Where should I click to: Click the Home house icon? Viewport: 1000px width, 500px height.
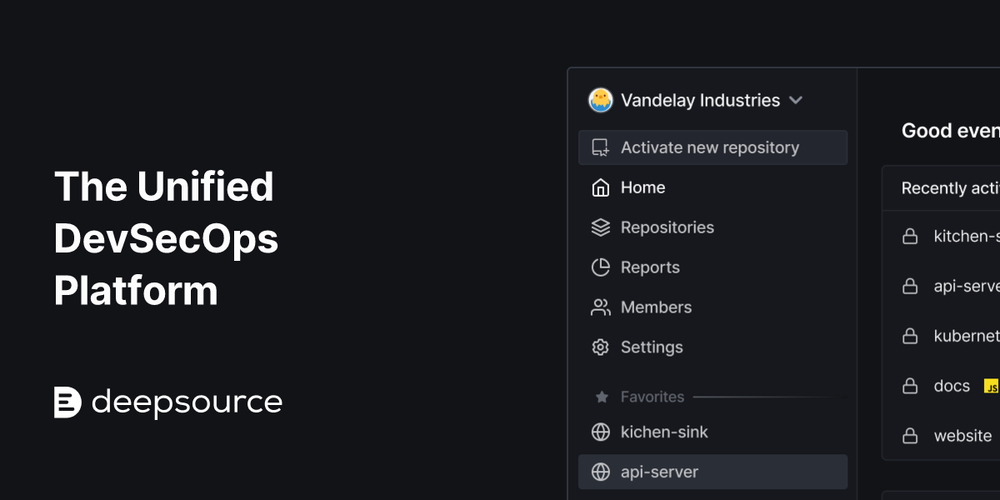[x=600, y=188]
